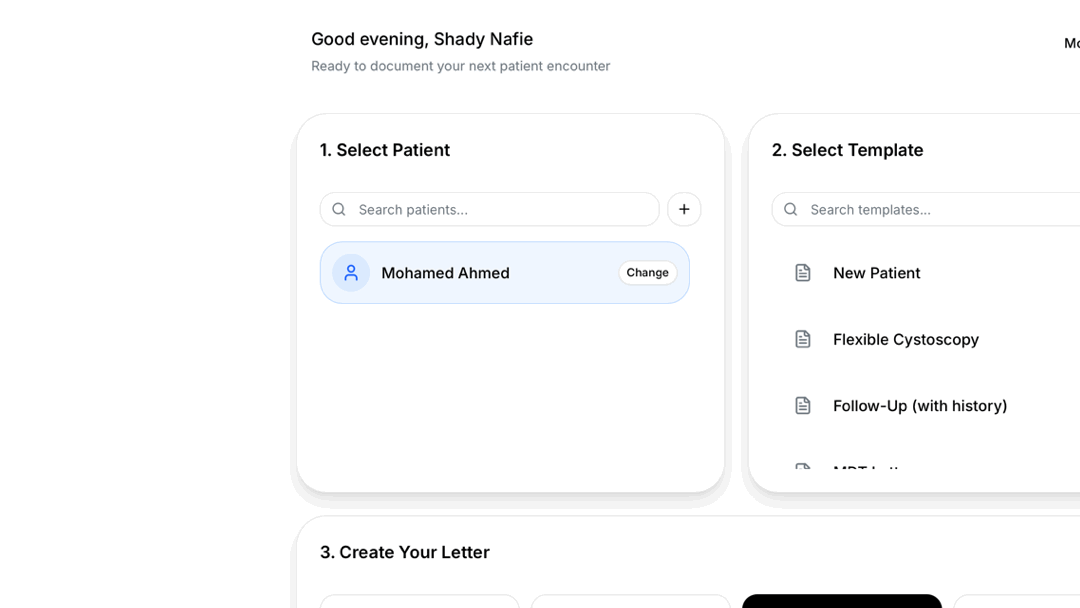Viewport: 1080px width, 608px height.
Task: Focus the Search templates input field
Action: (926, 209)
